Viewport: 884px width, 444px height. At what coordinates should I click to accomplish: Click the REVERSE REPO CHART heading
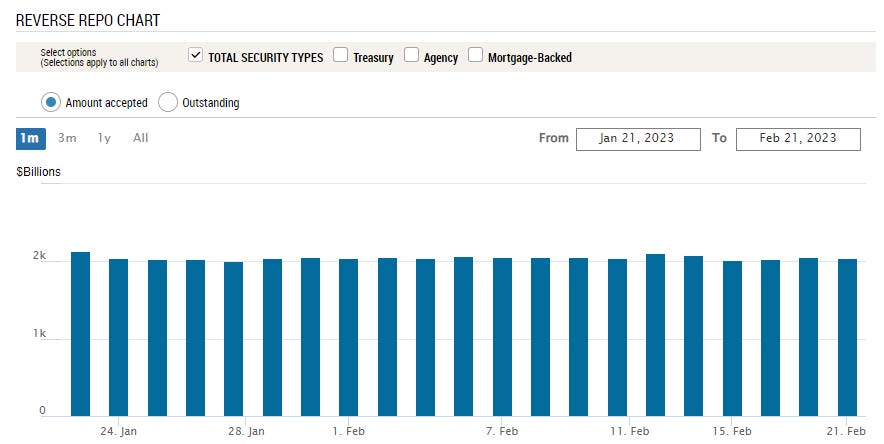click(x=88, y=20)
